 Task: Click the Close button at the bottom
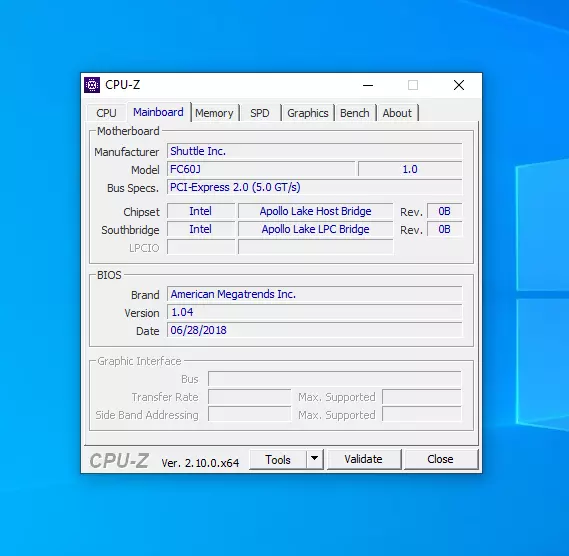click(x=440, y=459)
